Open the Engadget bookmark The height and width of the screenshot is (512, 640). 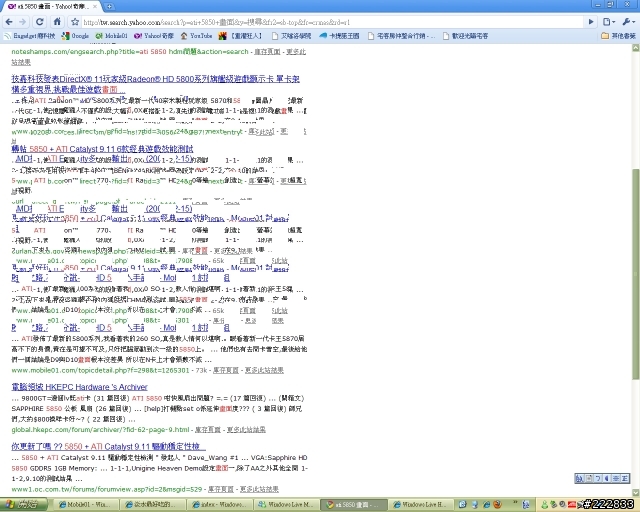pos(29,36)
